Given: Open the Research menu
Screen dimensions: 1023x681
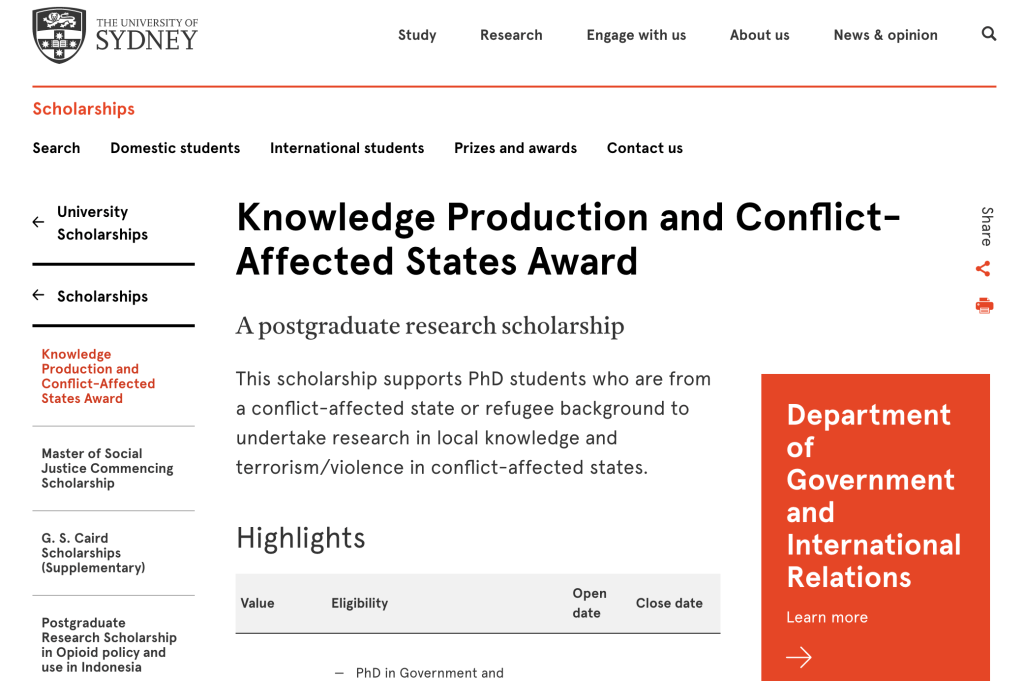Looking at the screenshot, I should click(x=511, y=35).
